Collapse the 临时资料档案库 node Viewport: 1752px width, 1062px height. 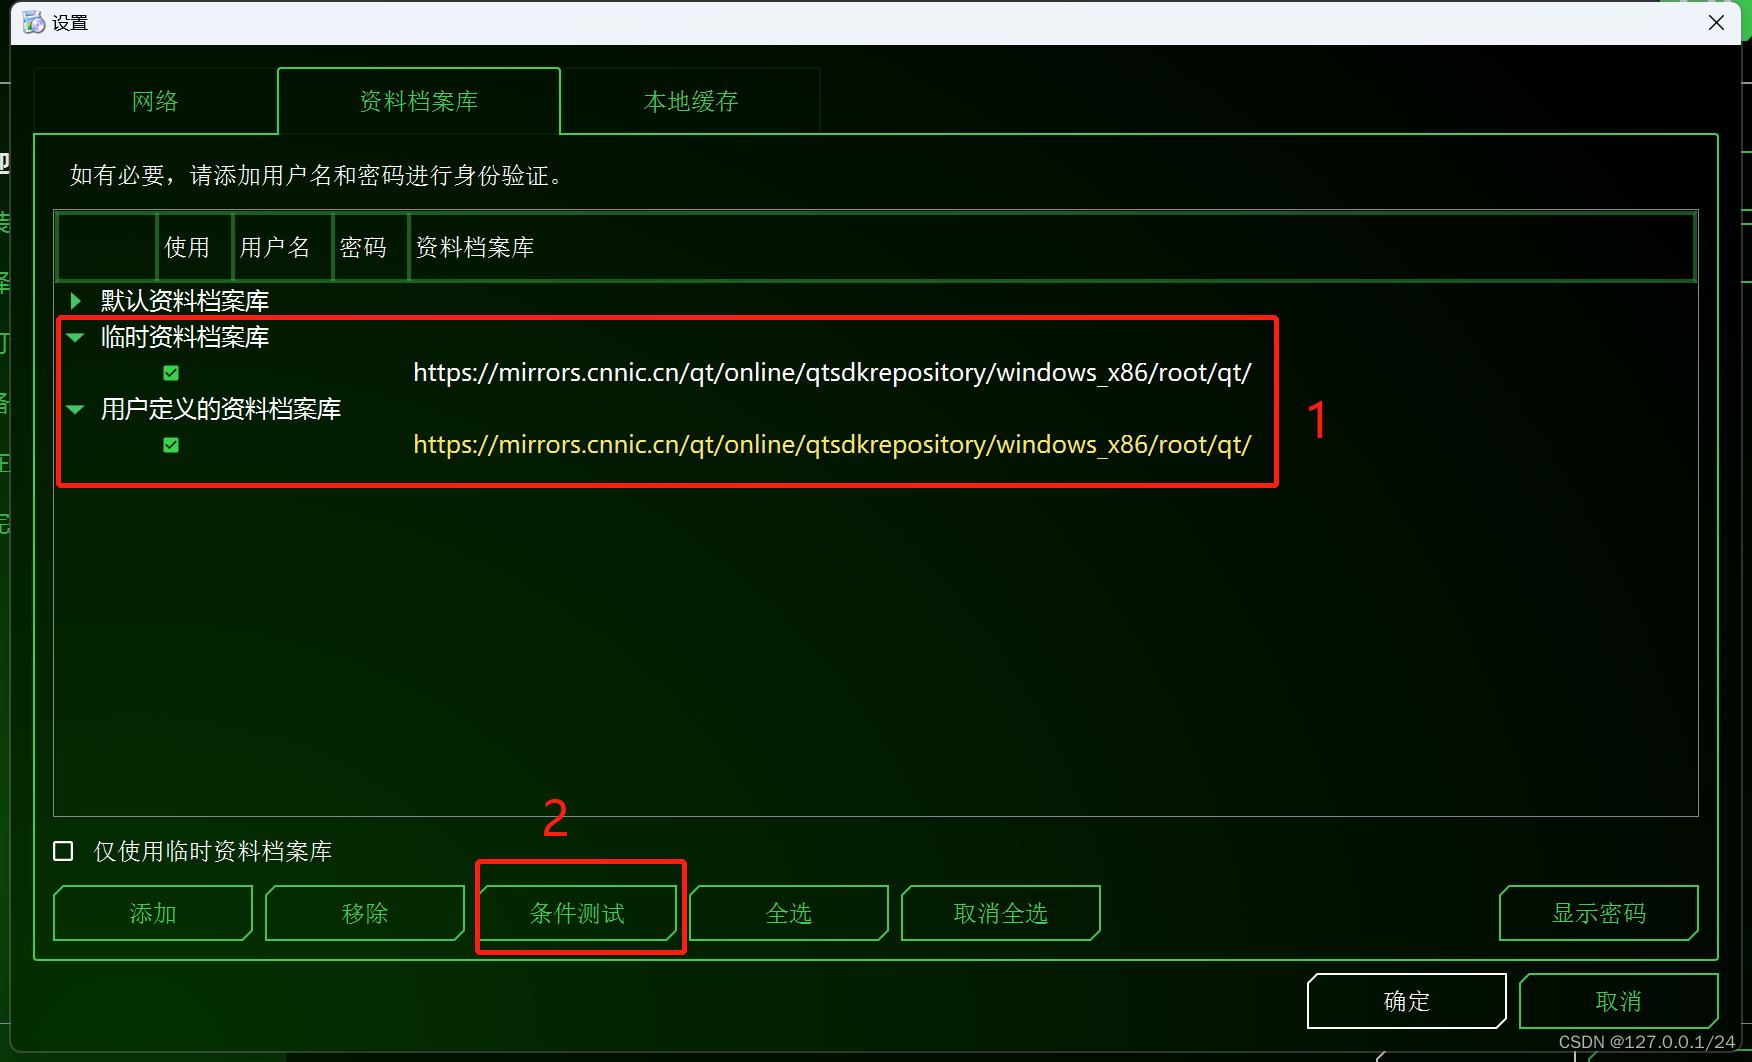[x=75, y=337]
